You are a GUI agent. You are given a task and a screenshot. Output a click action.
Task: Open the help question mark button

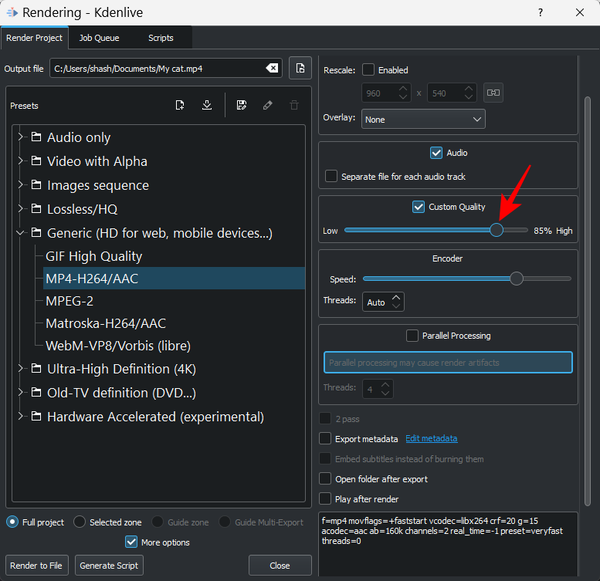[x=540, y=13]
